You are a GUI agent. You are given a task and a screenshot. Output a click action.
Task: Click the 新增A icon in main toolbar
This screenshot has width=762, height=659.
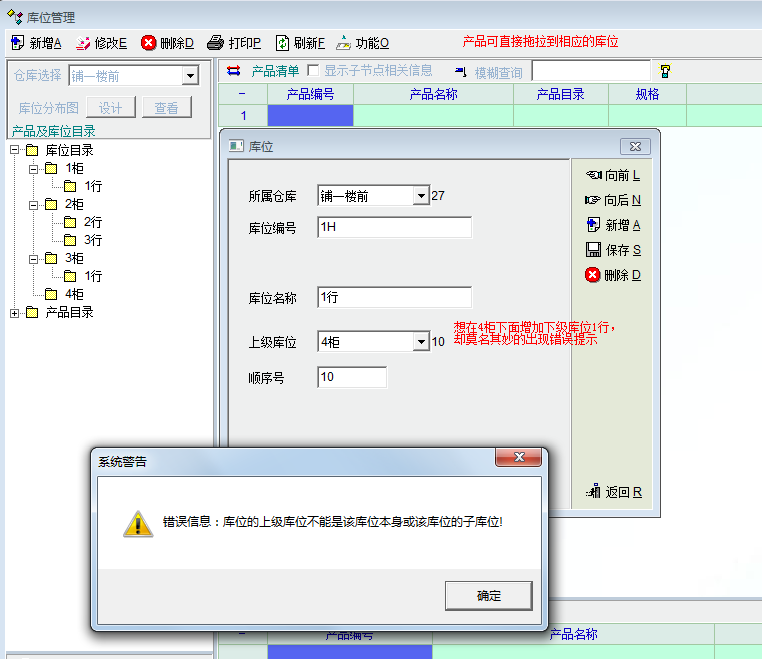click(17, 43)
